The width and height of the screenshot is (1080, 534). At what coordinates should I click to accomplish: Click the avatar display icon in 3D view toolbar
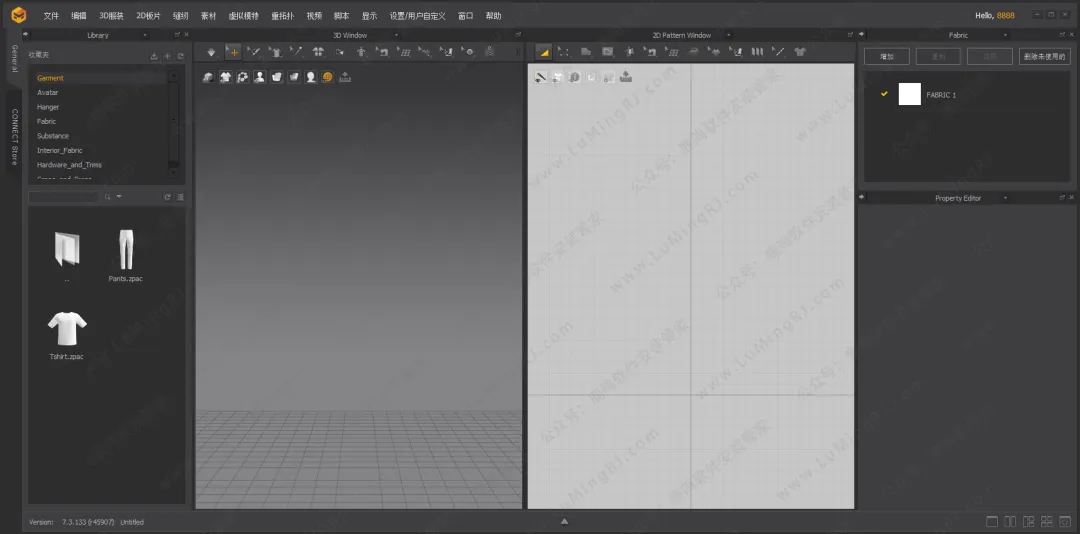tap(259, 77)
